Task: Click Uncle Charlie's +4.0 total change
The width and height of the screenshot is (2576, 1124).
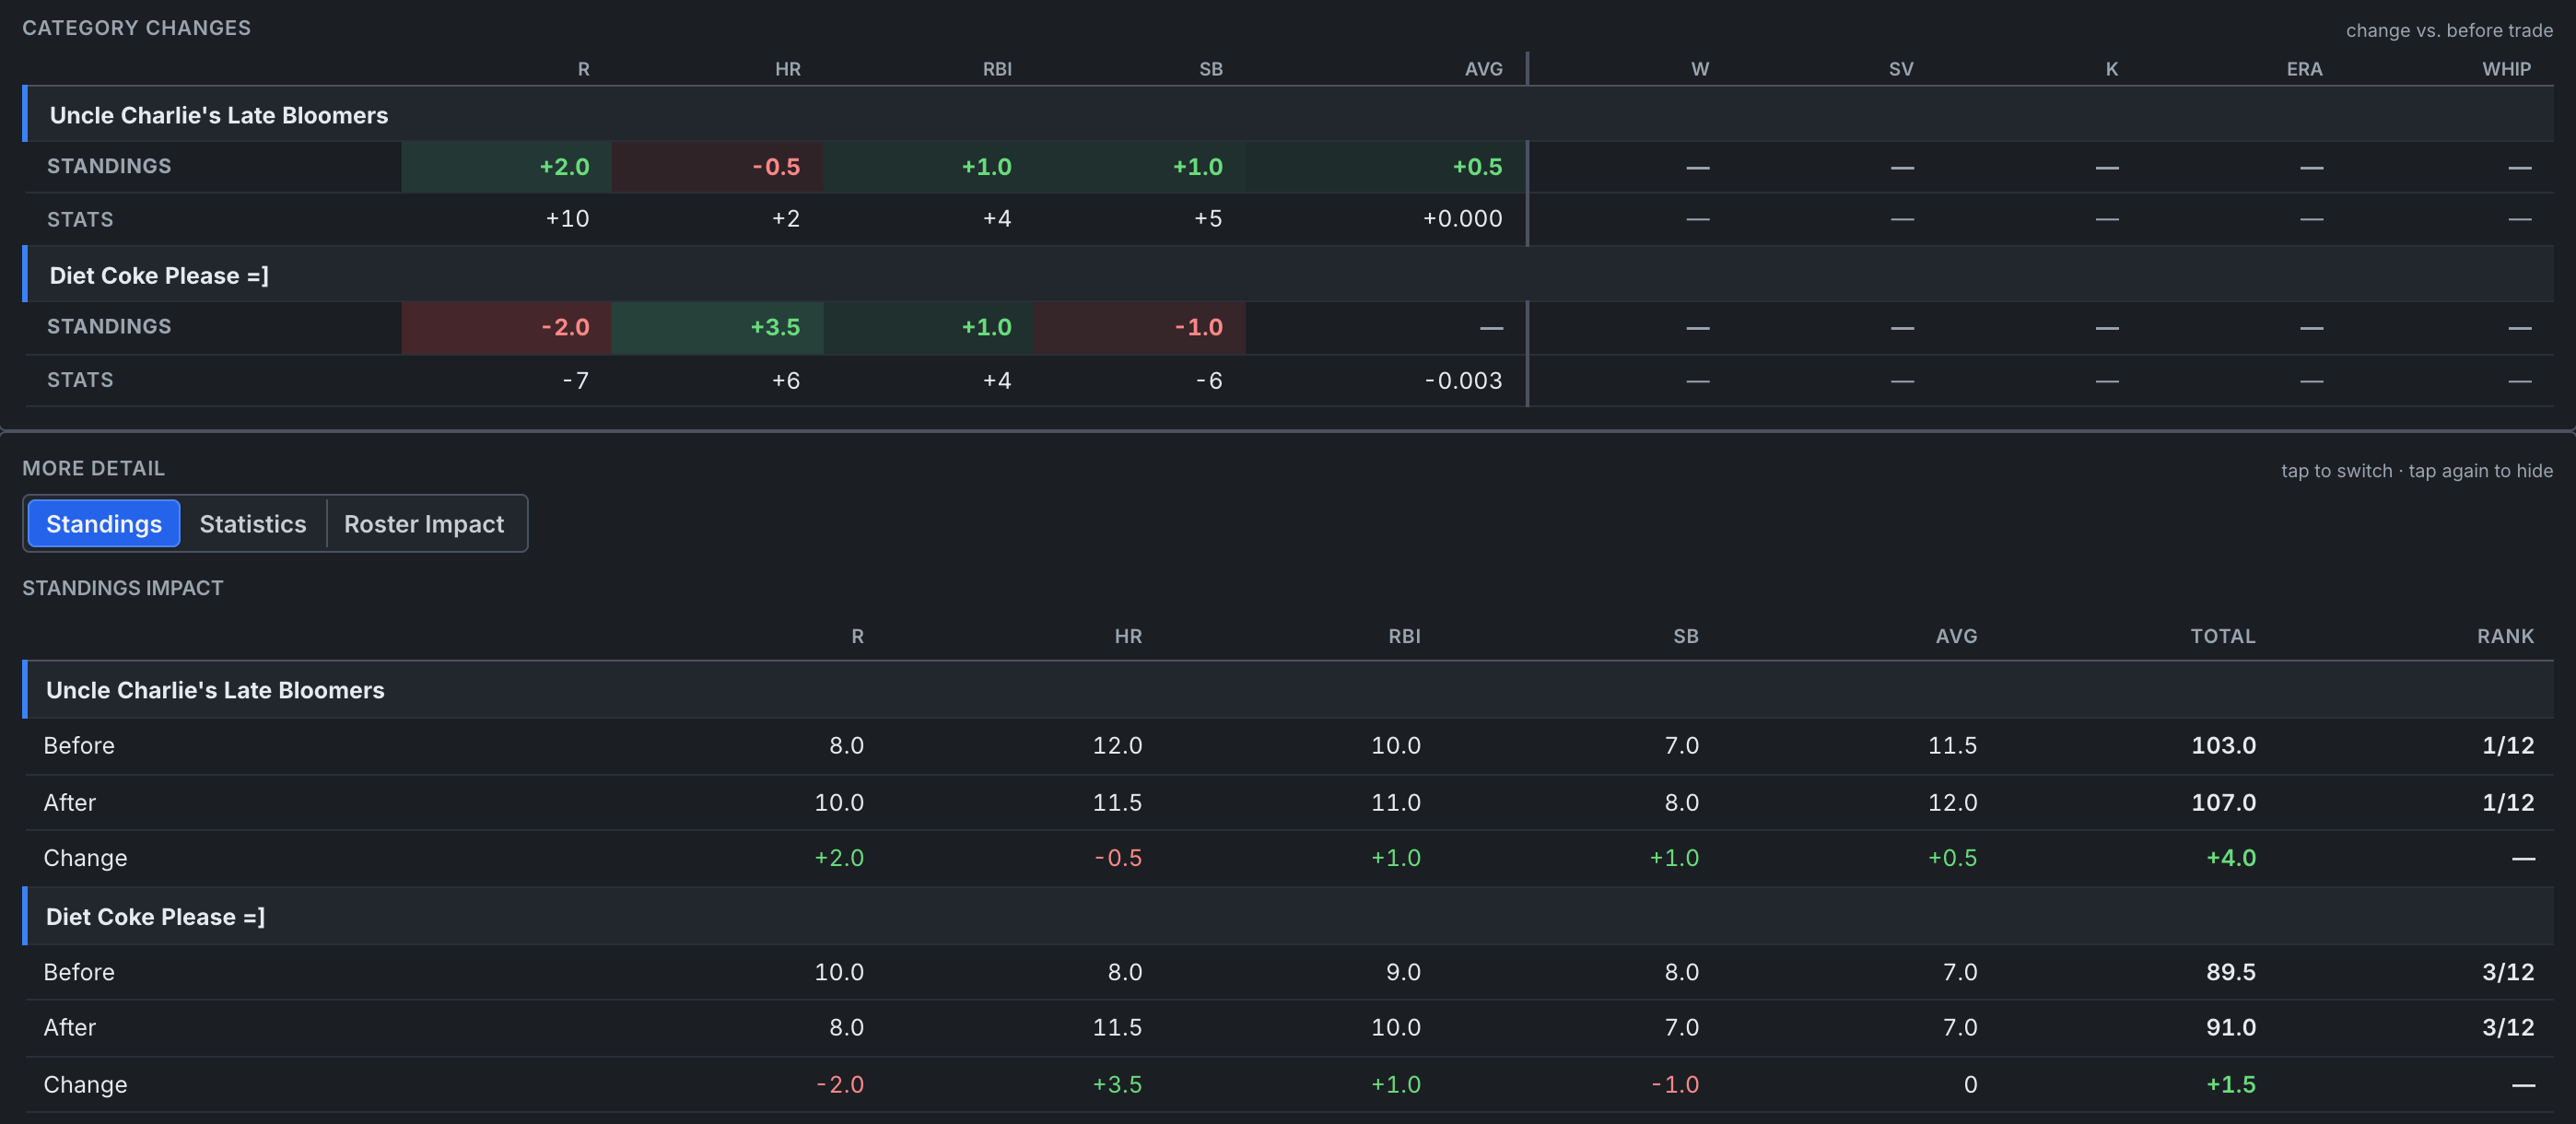Action: [2231, 857]
